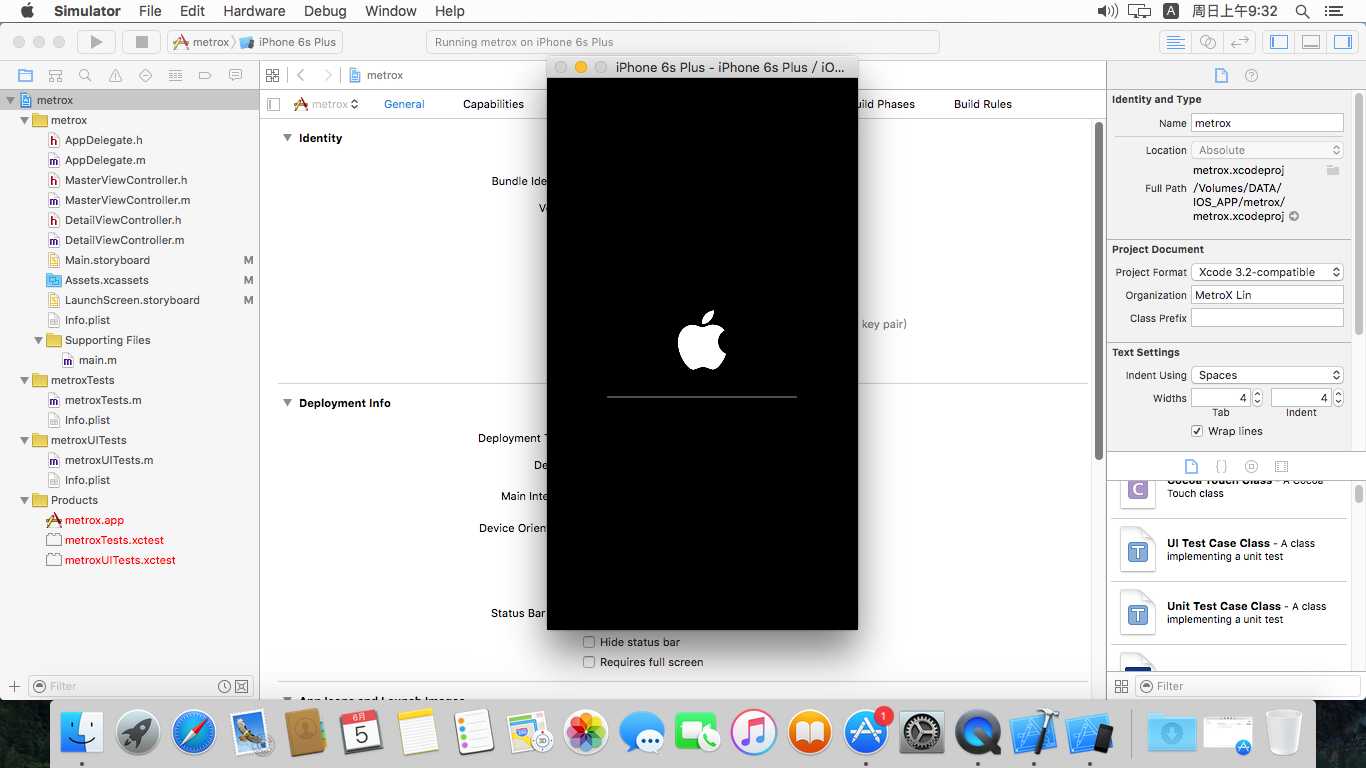Show the Code Snippet library icon

(x=1221, y=466)
